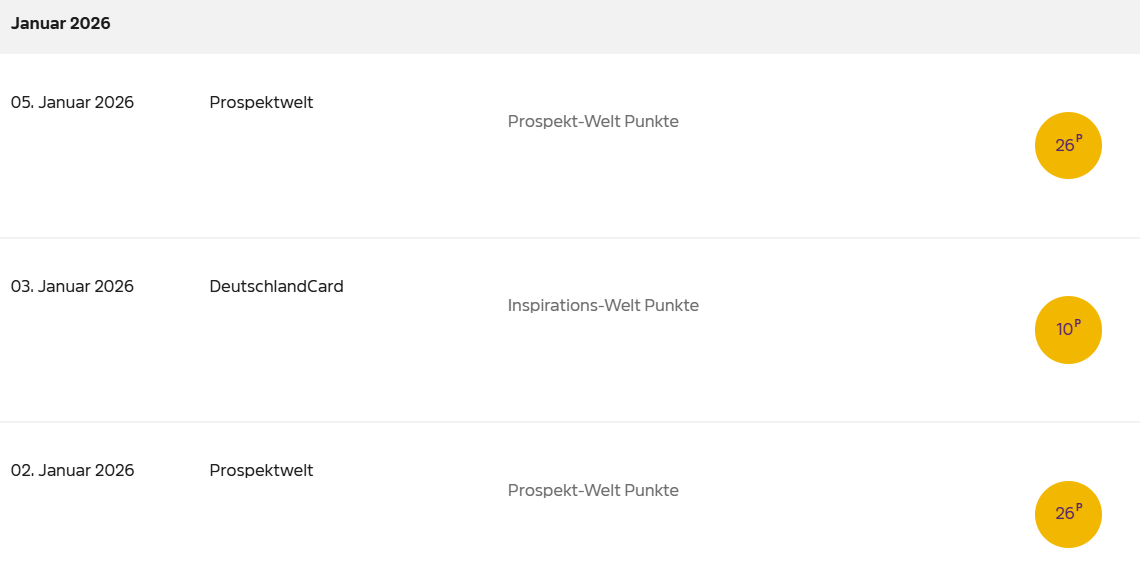Click the number 10 inside the yellow badge
The width and height of the screenshot is (1140, 577).
pyautogui.click(x=1064, y=330)
